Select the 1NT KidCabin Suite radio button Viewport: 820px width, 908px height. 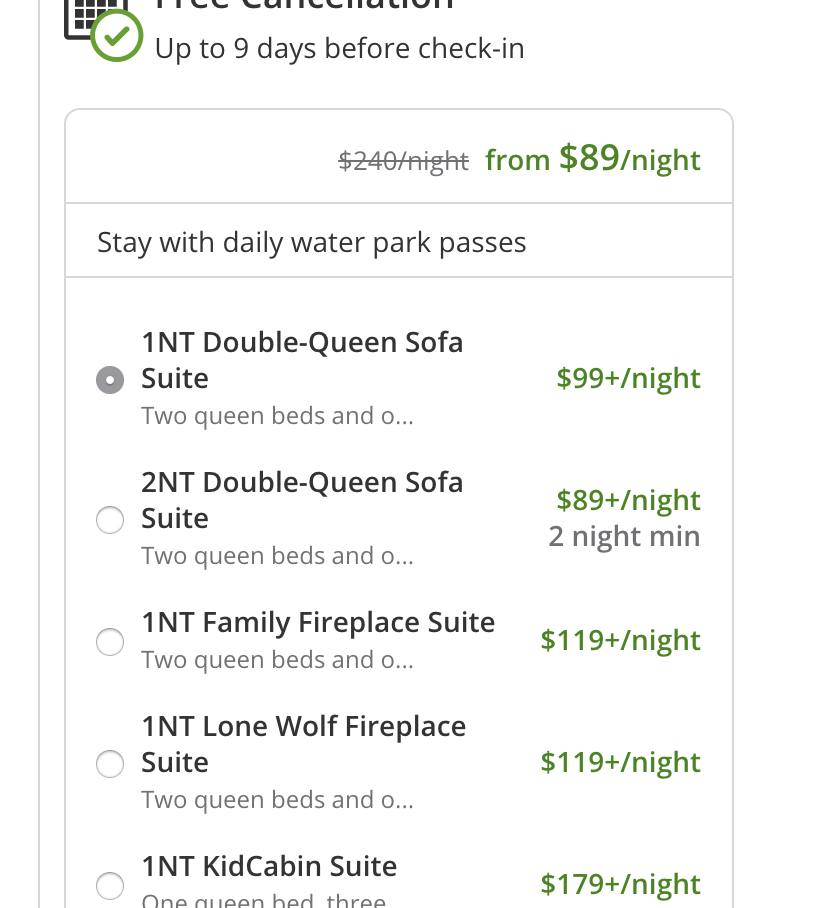pyautogui.click(x=110, y=886)
